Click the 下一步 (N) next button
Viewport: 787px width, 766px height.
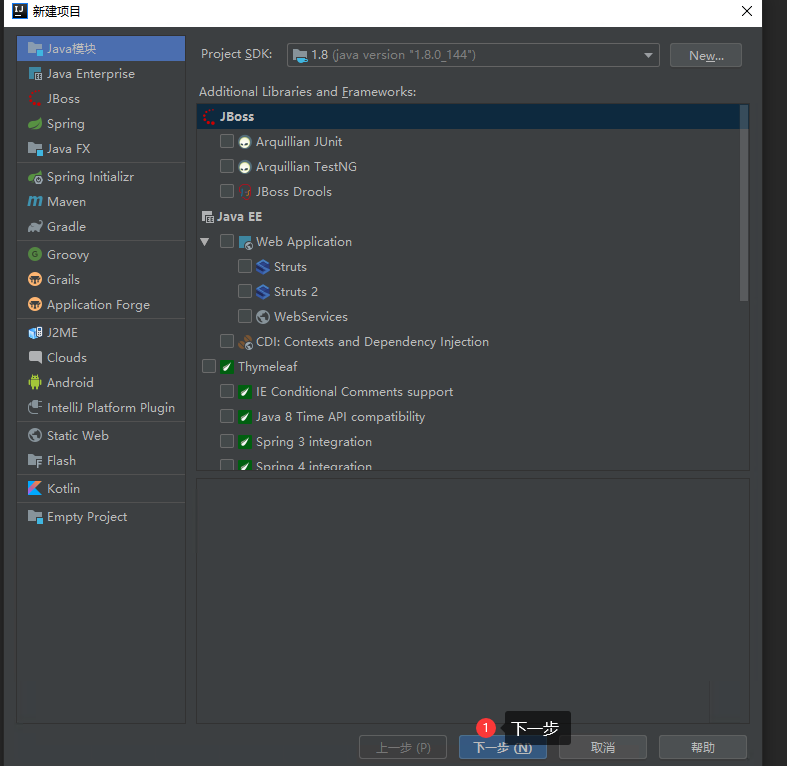(502, 747)
